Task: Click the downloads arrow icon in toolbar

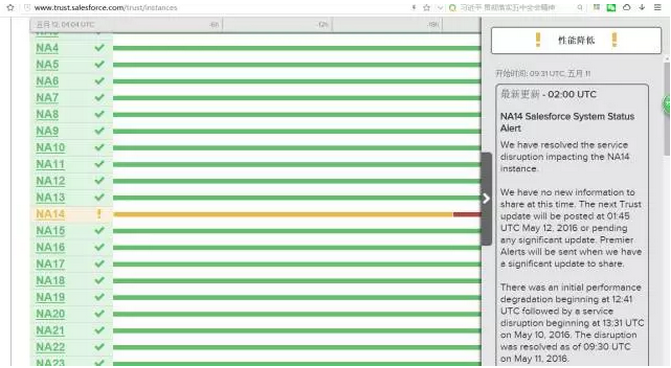Action: pyautogui.click(x=642, y=7)
